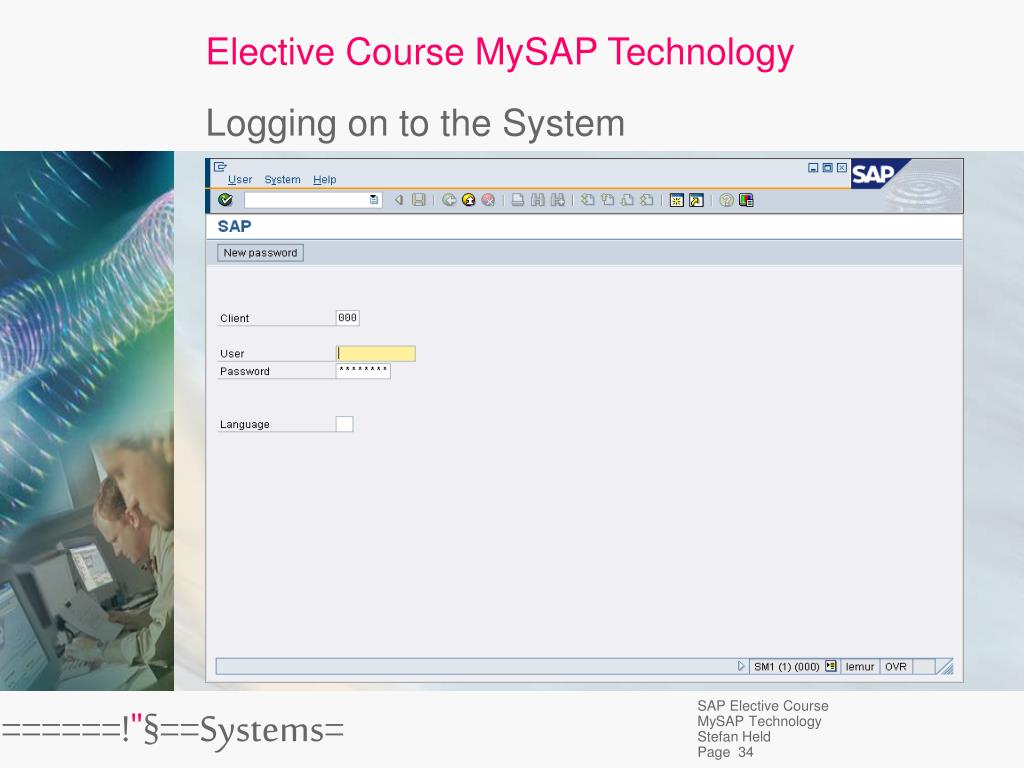Click the First Page icon
Viewport: 1024px width, 768px height.
click(x=588, y=200)
